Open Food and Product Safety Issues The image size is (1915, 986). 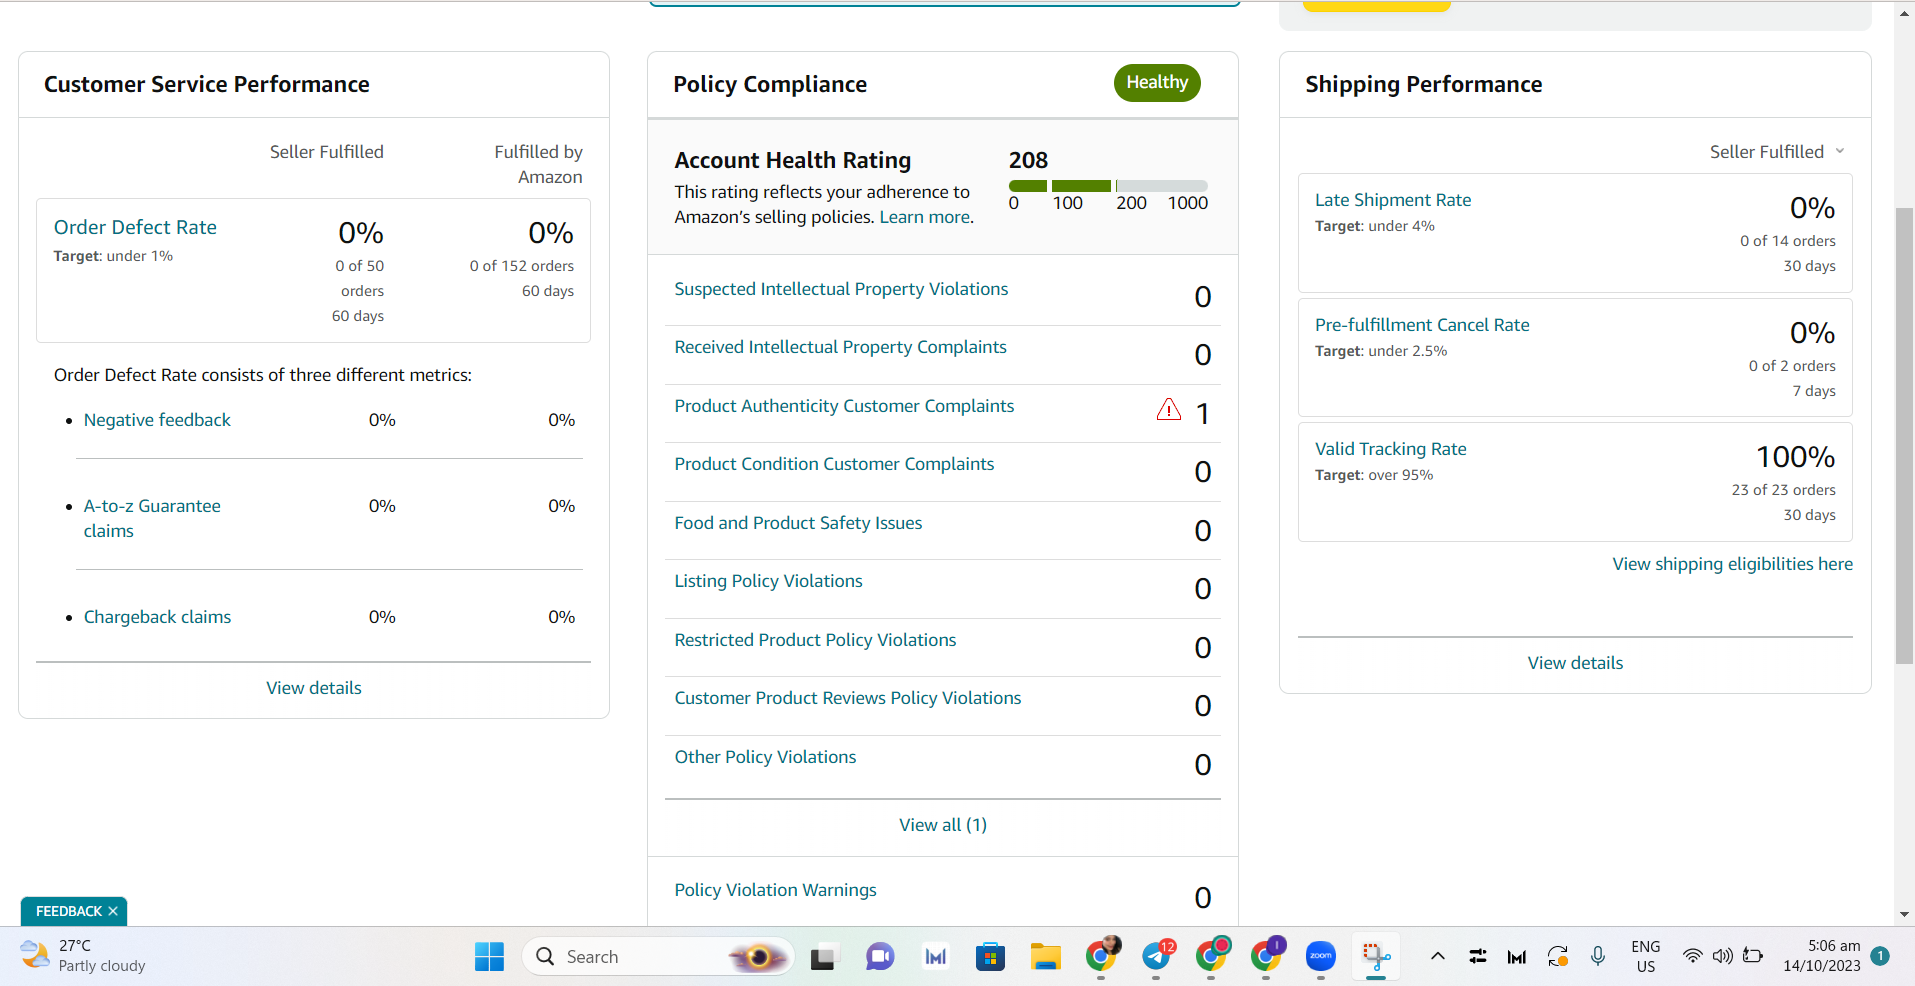tap(798, 523)
